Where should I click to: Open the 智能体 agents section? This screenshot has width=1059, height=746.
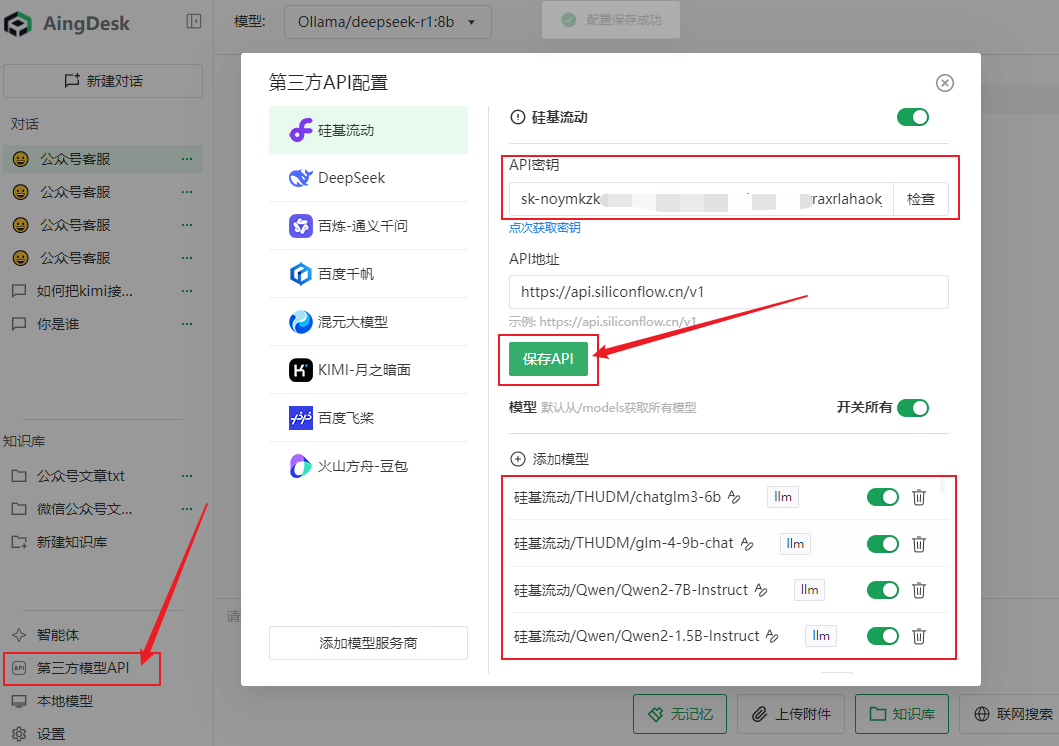pyautogui.click(x=45, y=635)
